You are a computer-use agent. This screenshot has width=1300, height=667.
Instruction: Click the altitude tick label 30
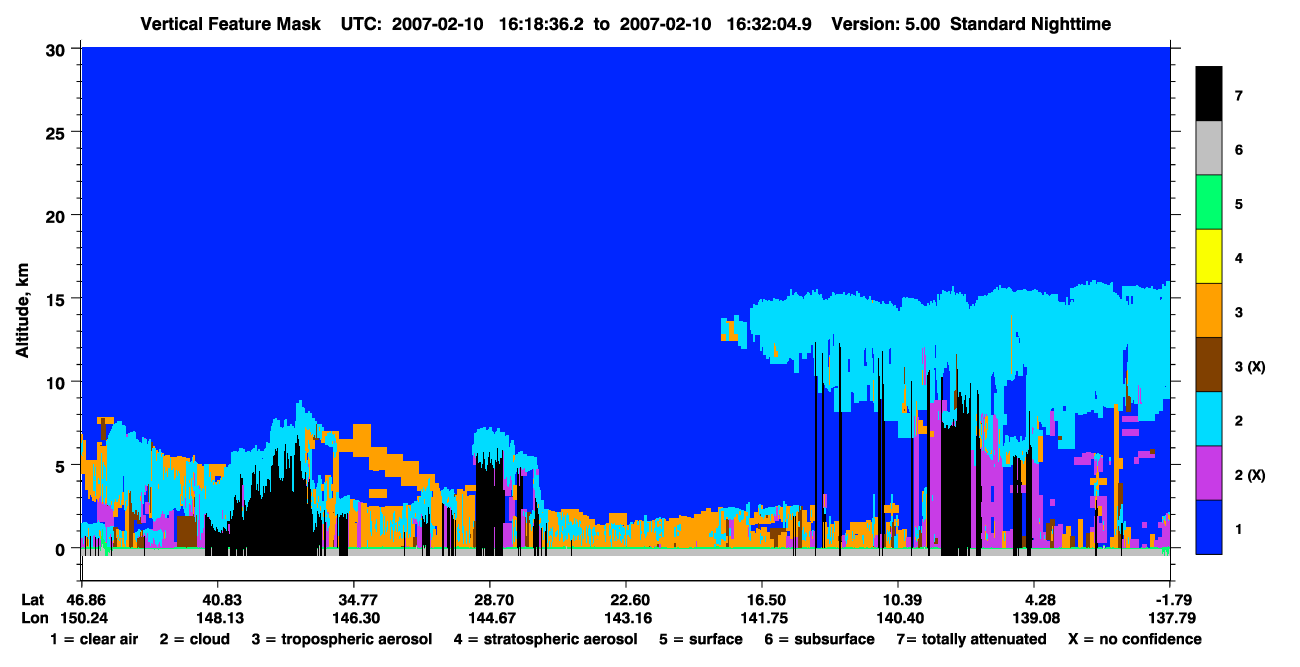58,48
